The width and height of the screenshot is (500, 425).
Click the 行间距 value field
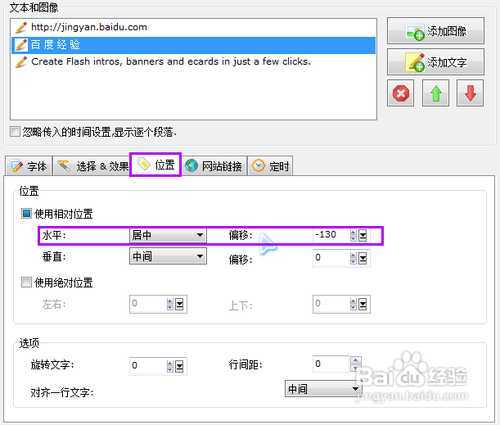click(x=331, y=364)
